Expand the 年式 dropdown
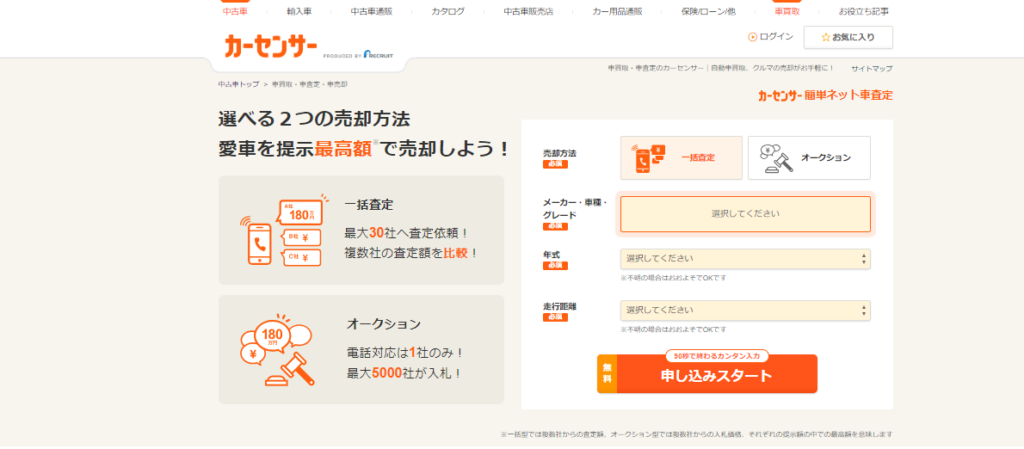1024x449 pixels. (745, 258)
